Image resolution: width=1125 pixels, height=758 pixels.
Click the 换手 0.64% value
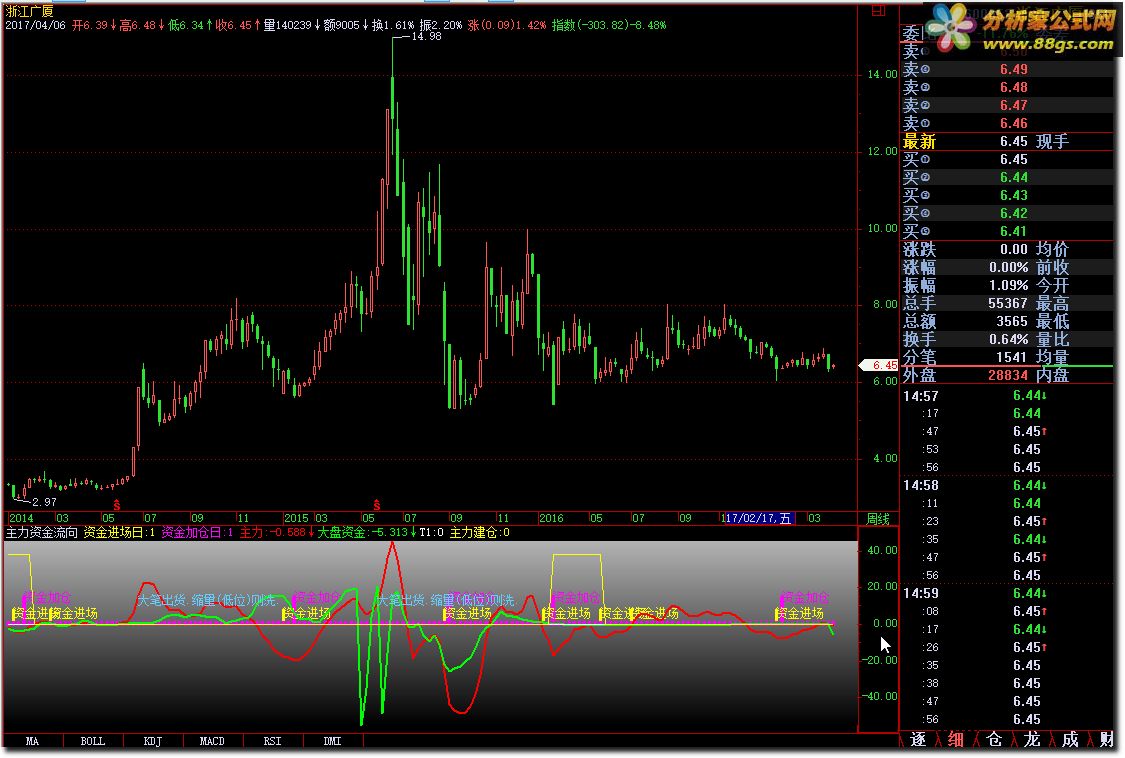coord(1008,339)
